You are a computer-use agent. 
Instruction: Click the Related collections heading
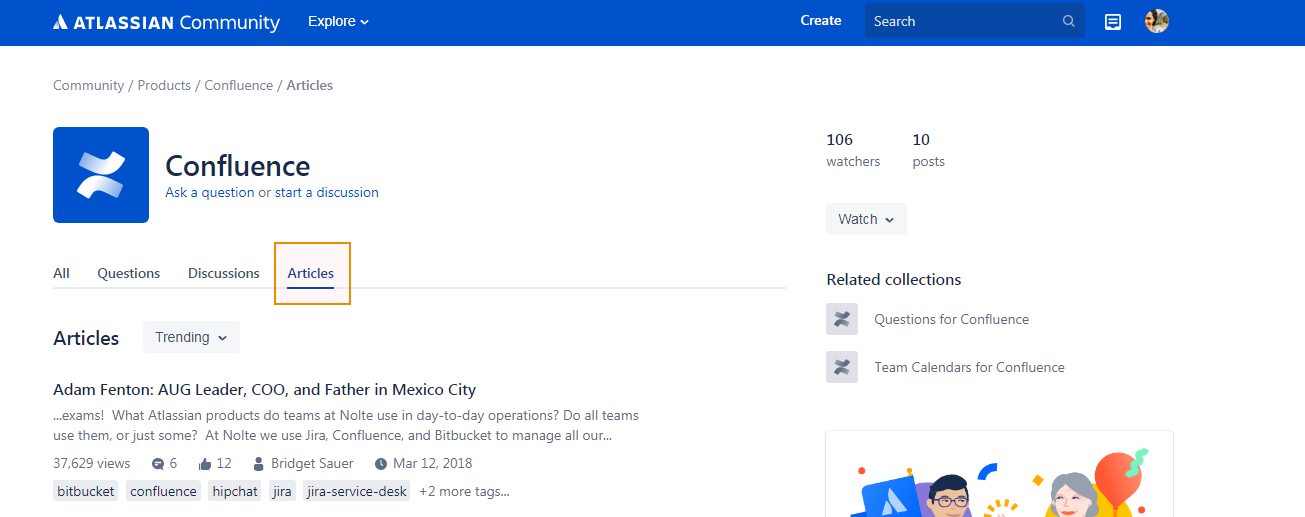[894, 280]
